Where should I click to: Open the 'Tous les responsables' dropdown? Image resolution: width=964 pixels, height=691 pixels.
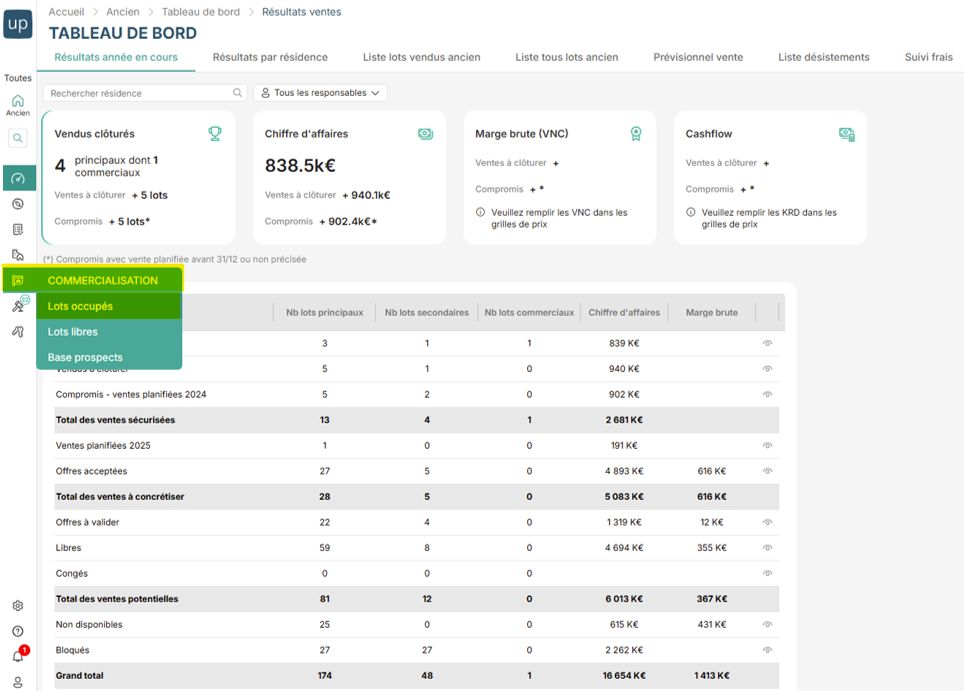click(320, 93)
